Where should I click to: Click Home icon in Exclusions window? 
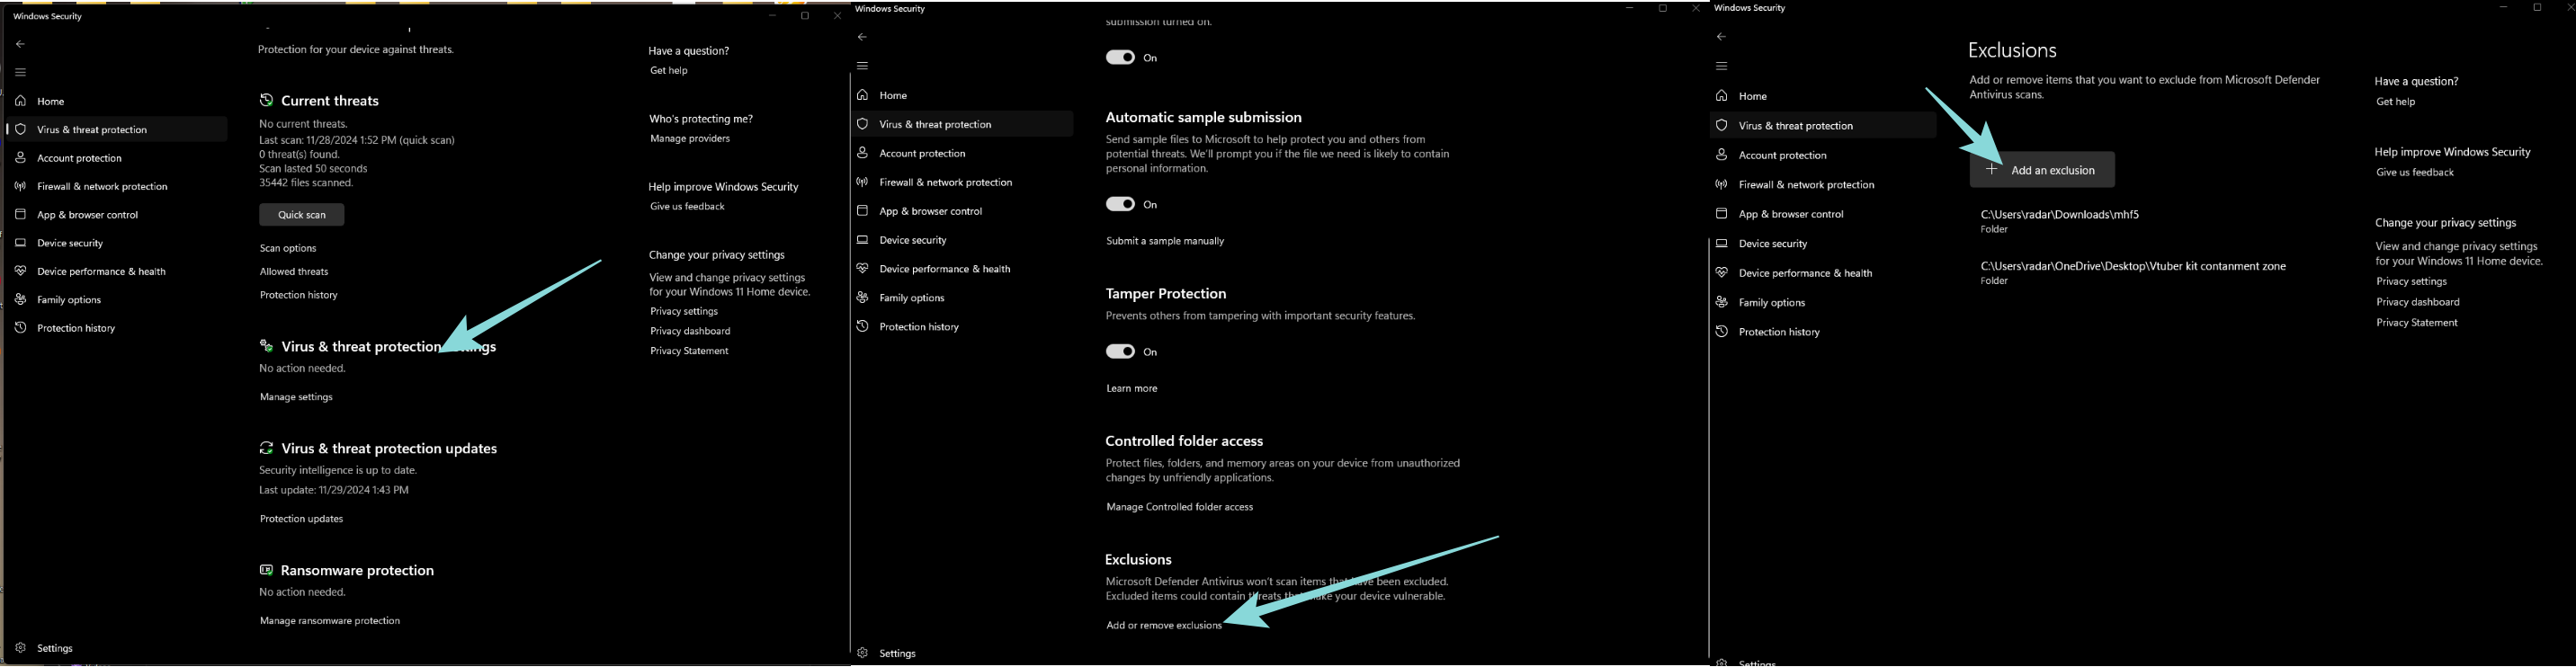(x=1721, y=96)
